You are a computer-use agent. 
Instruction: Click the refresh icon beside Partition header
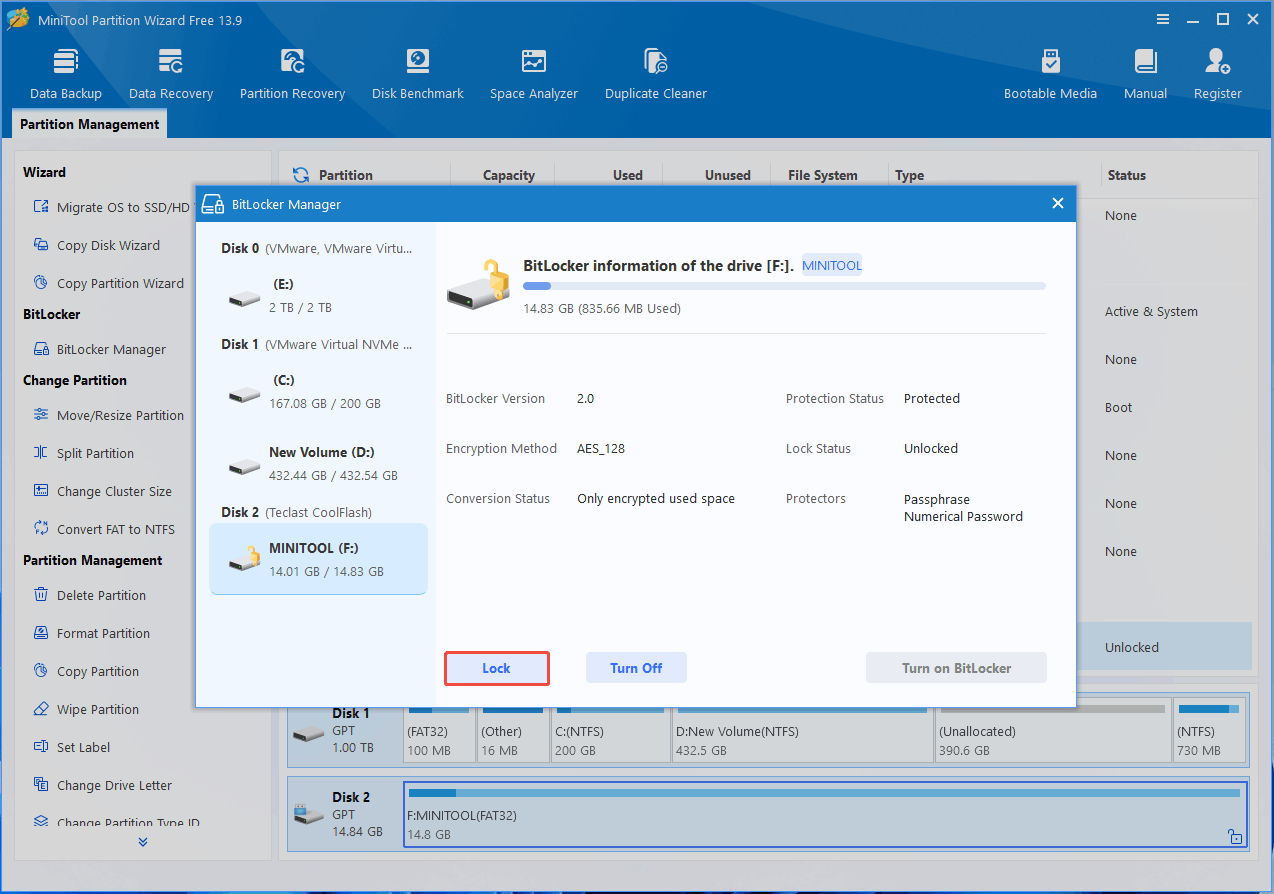pyautogui.click(x=300, y=175)
